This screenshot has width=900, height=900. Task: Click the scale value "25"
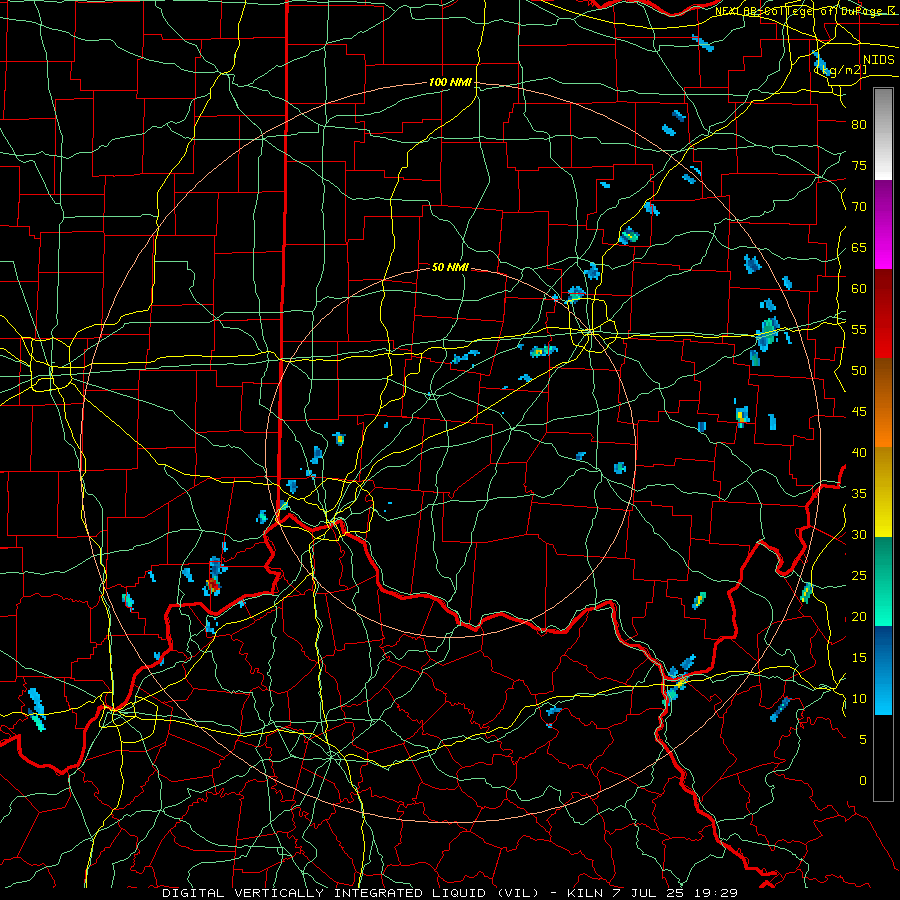tap(859, 576)
